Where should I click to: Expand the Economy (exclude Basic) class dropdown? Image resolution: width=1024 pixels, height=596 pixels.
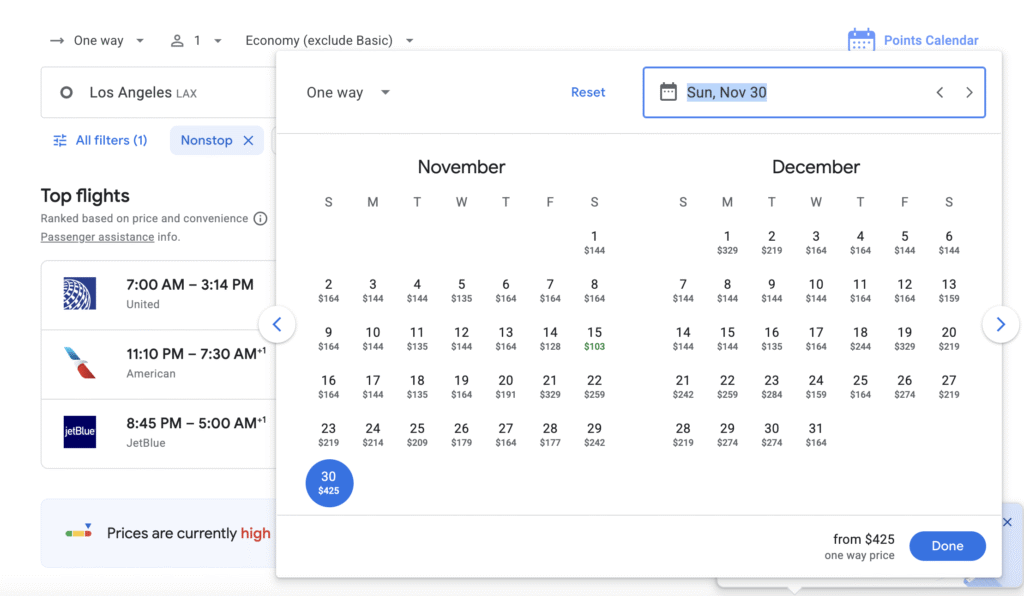point(330,41)
